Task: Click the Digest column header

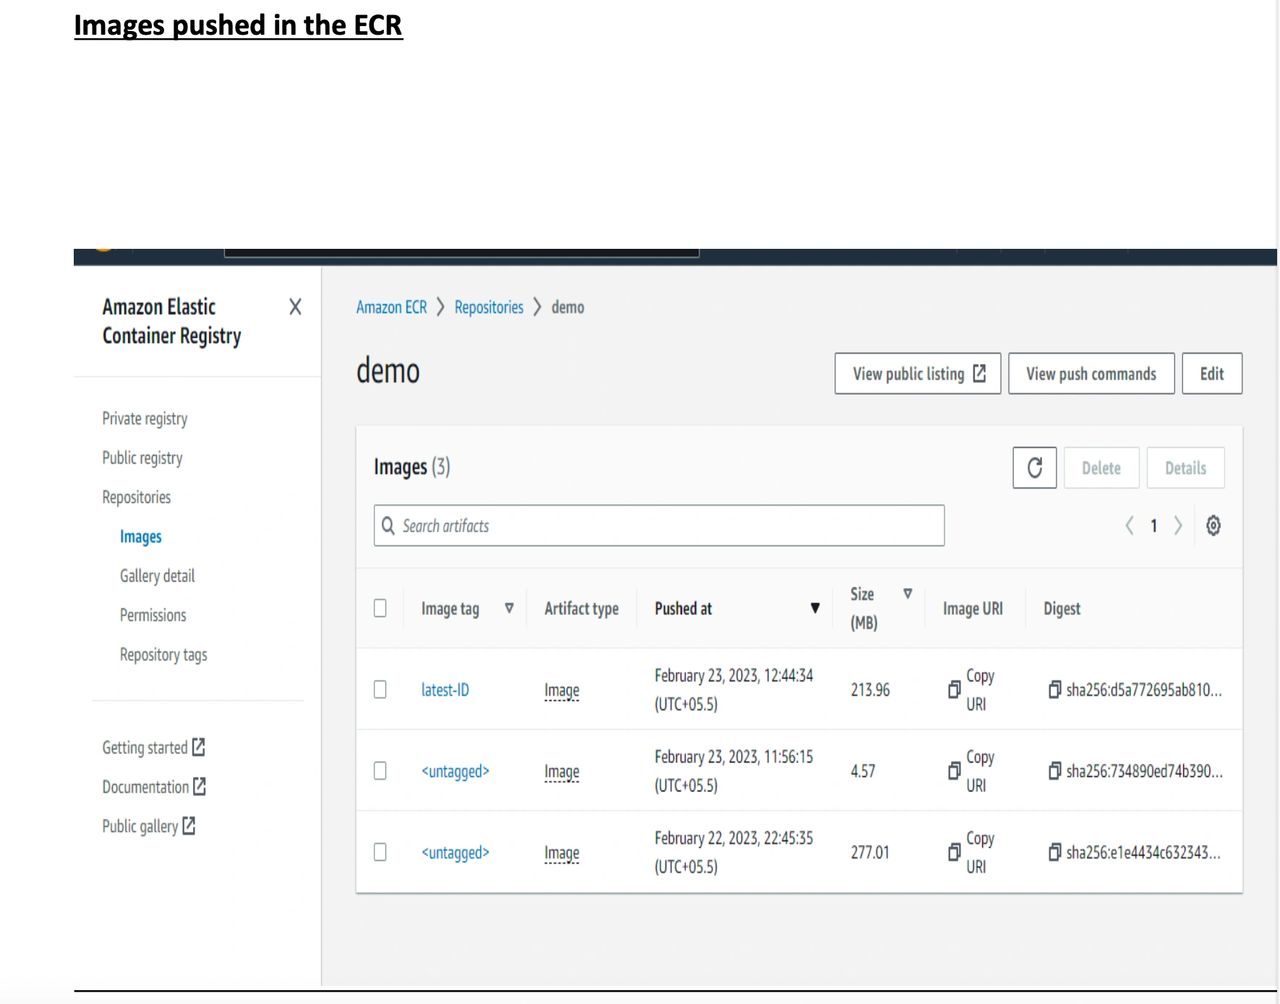Action: point(1061,608)
